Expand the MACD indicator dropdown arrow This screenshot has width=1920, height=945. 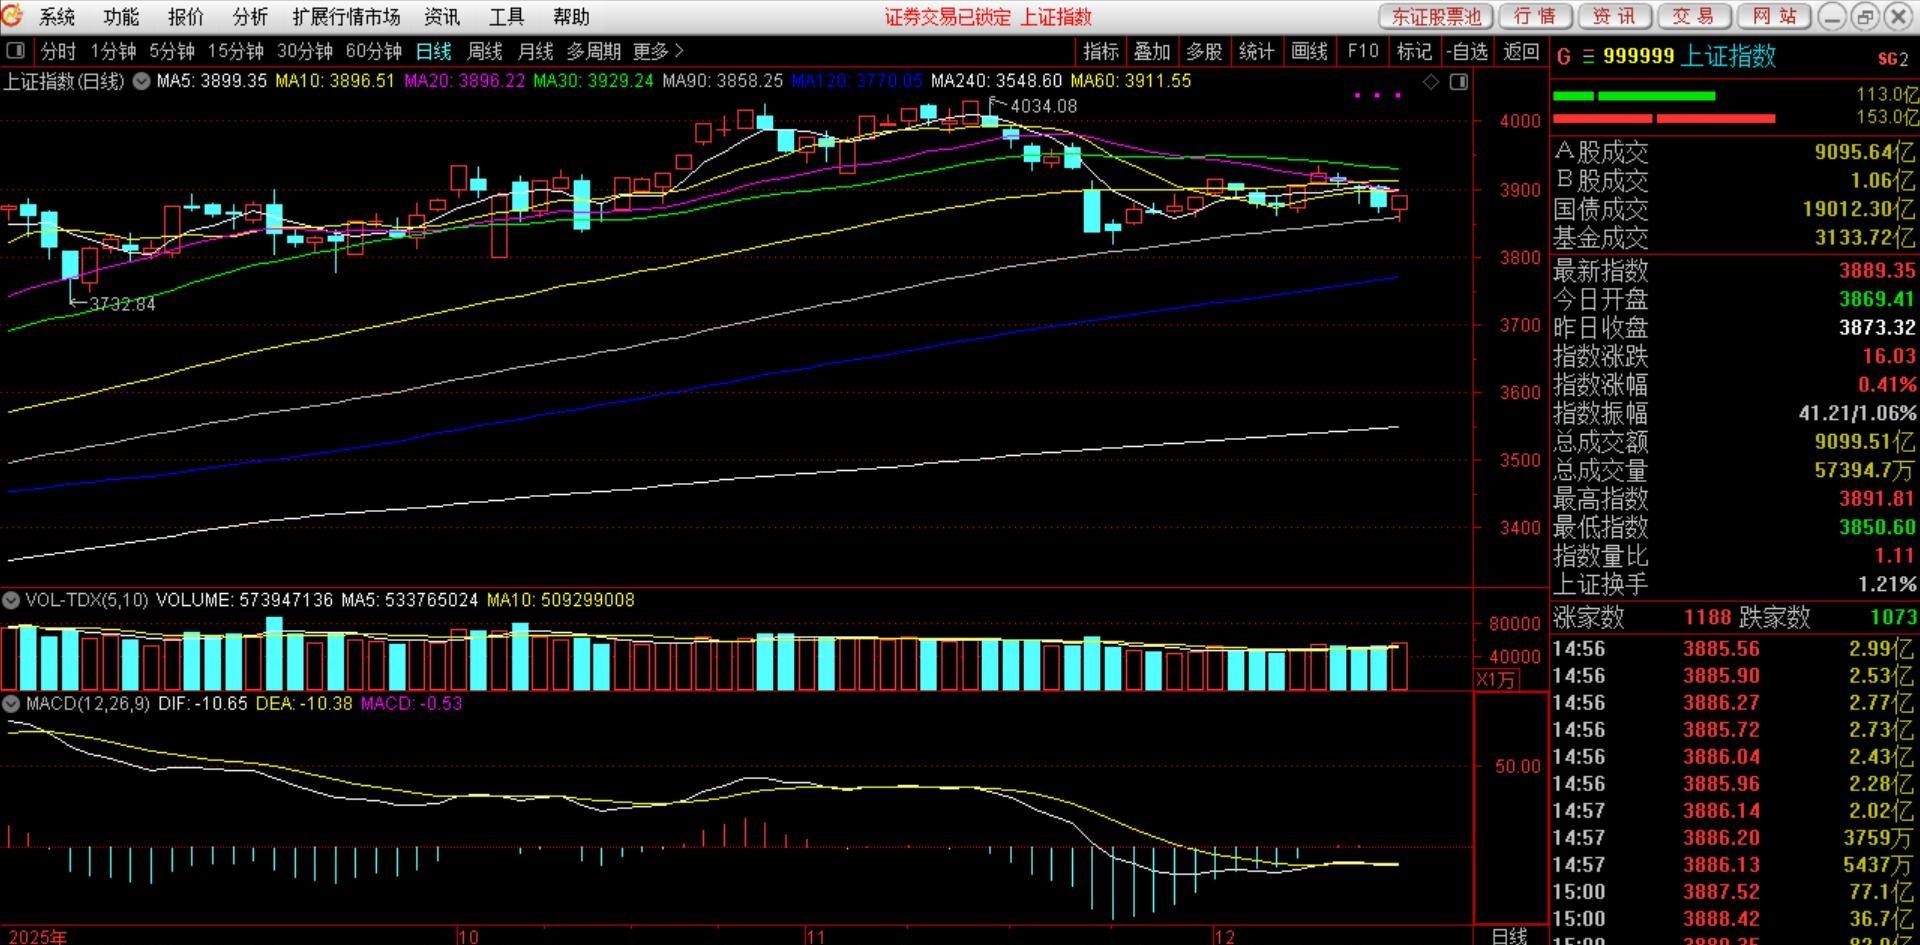coord(11,704)
